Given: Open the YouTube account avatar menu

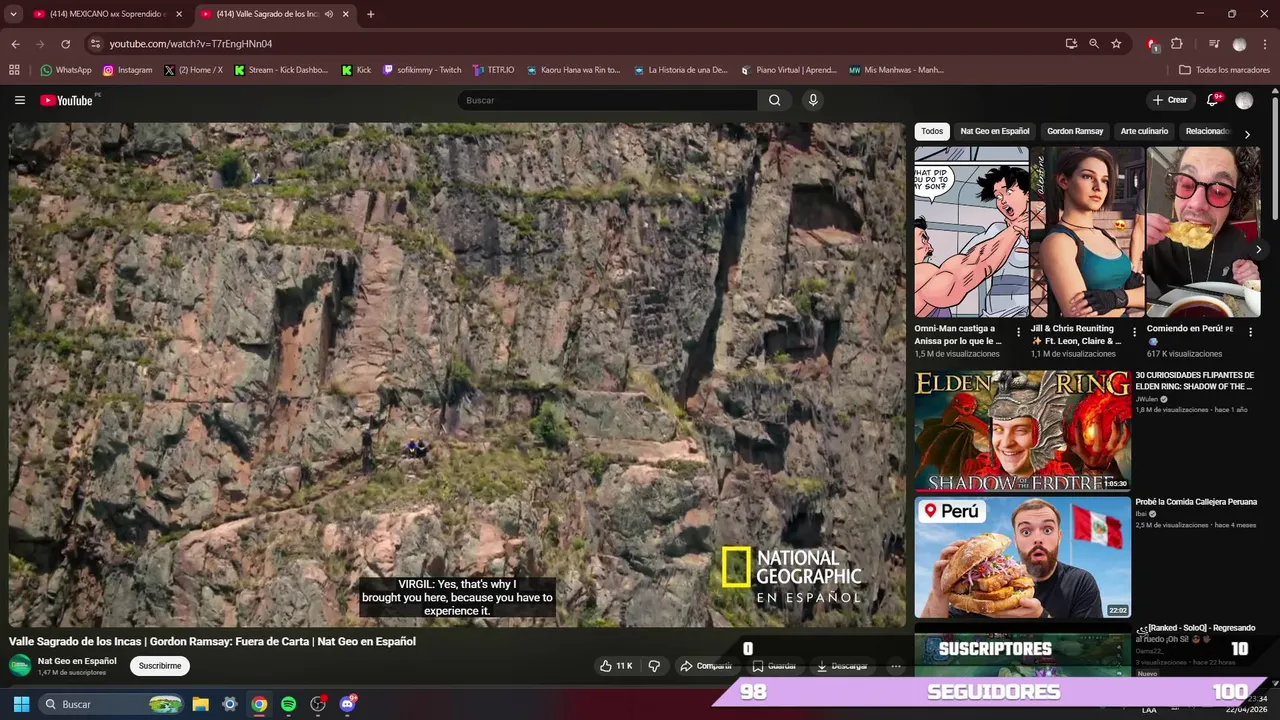Looking at the screenshot, I should [x=1244, y=100].
